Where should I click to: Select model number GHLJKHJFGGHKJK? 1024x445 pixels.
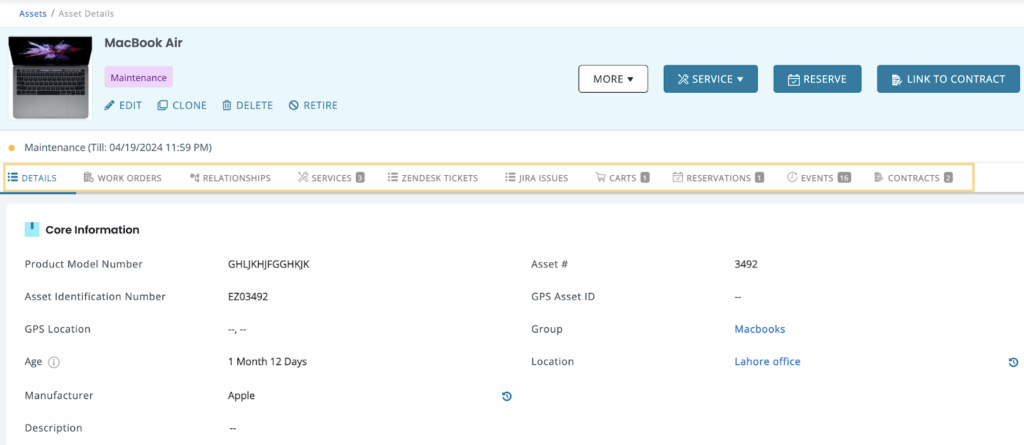coord(268,265)
